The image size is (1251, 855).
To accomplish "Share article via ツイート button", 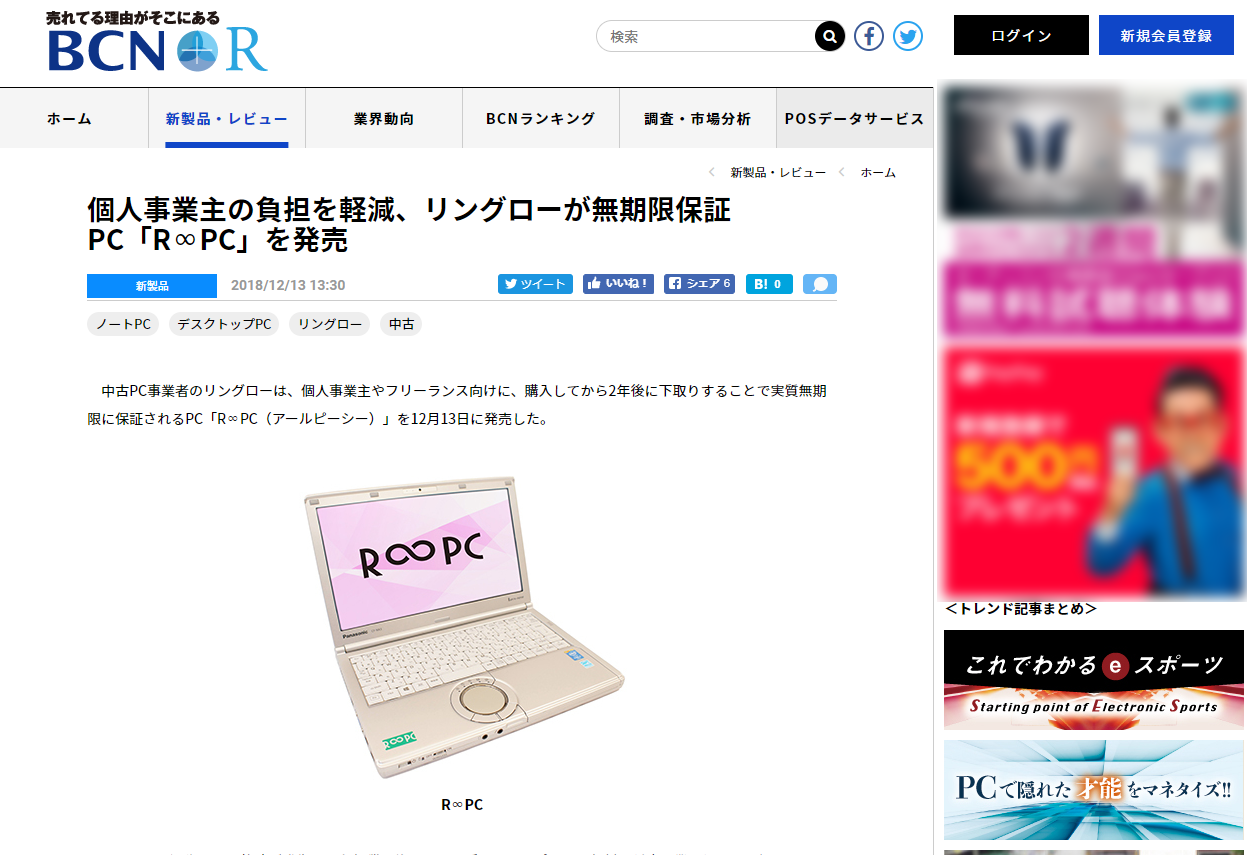I will tap(535, 284).
